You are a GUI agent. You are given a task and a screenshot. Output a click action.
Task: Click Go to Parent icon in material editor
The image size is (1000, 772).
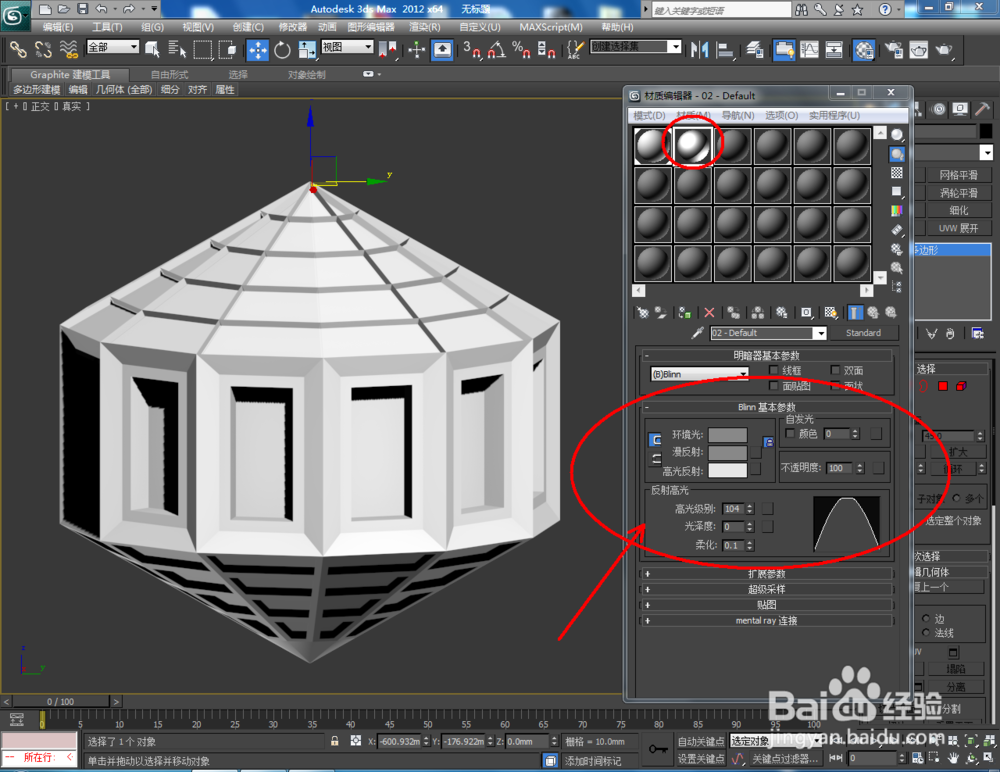[872, 313]
